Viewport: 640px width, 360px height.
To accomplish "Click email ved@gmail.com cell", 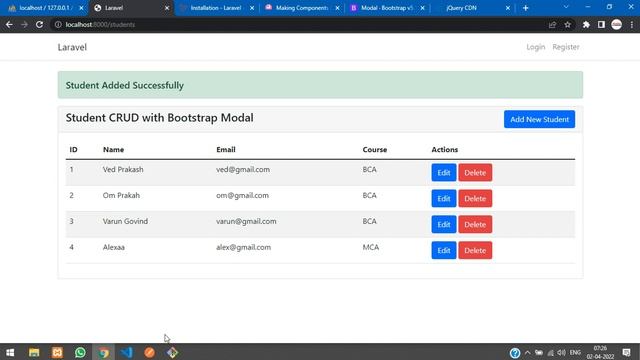I will tap(243, 169).
